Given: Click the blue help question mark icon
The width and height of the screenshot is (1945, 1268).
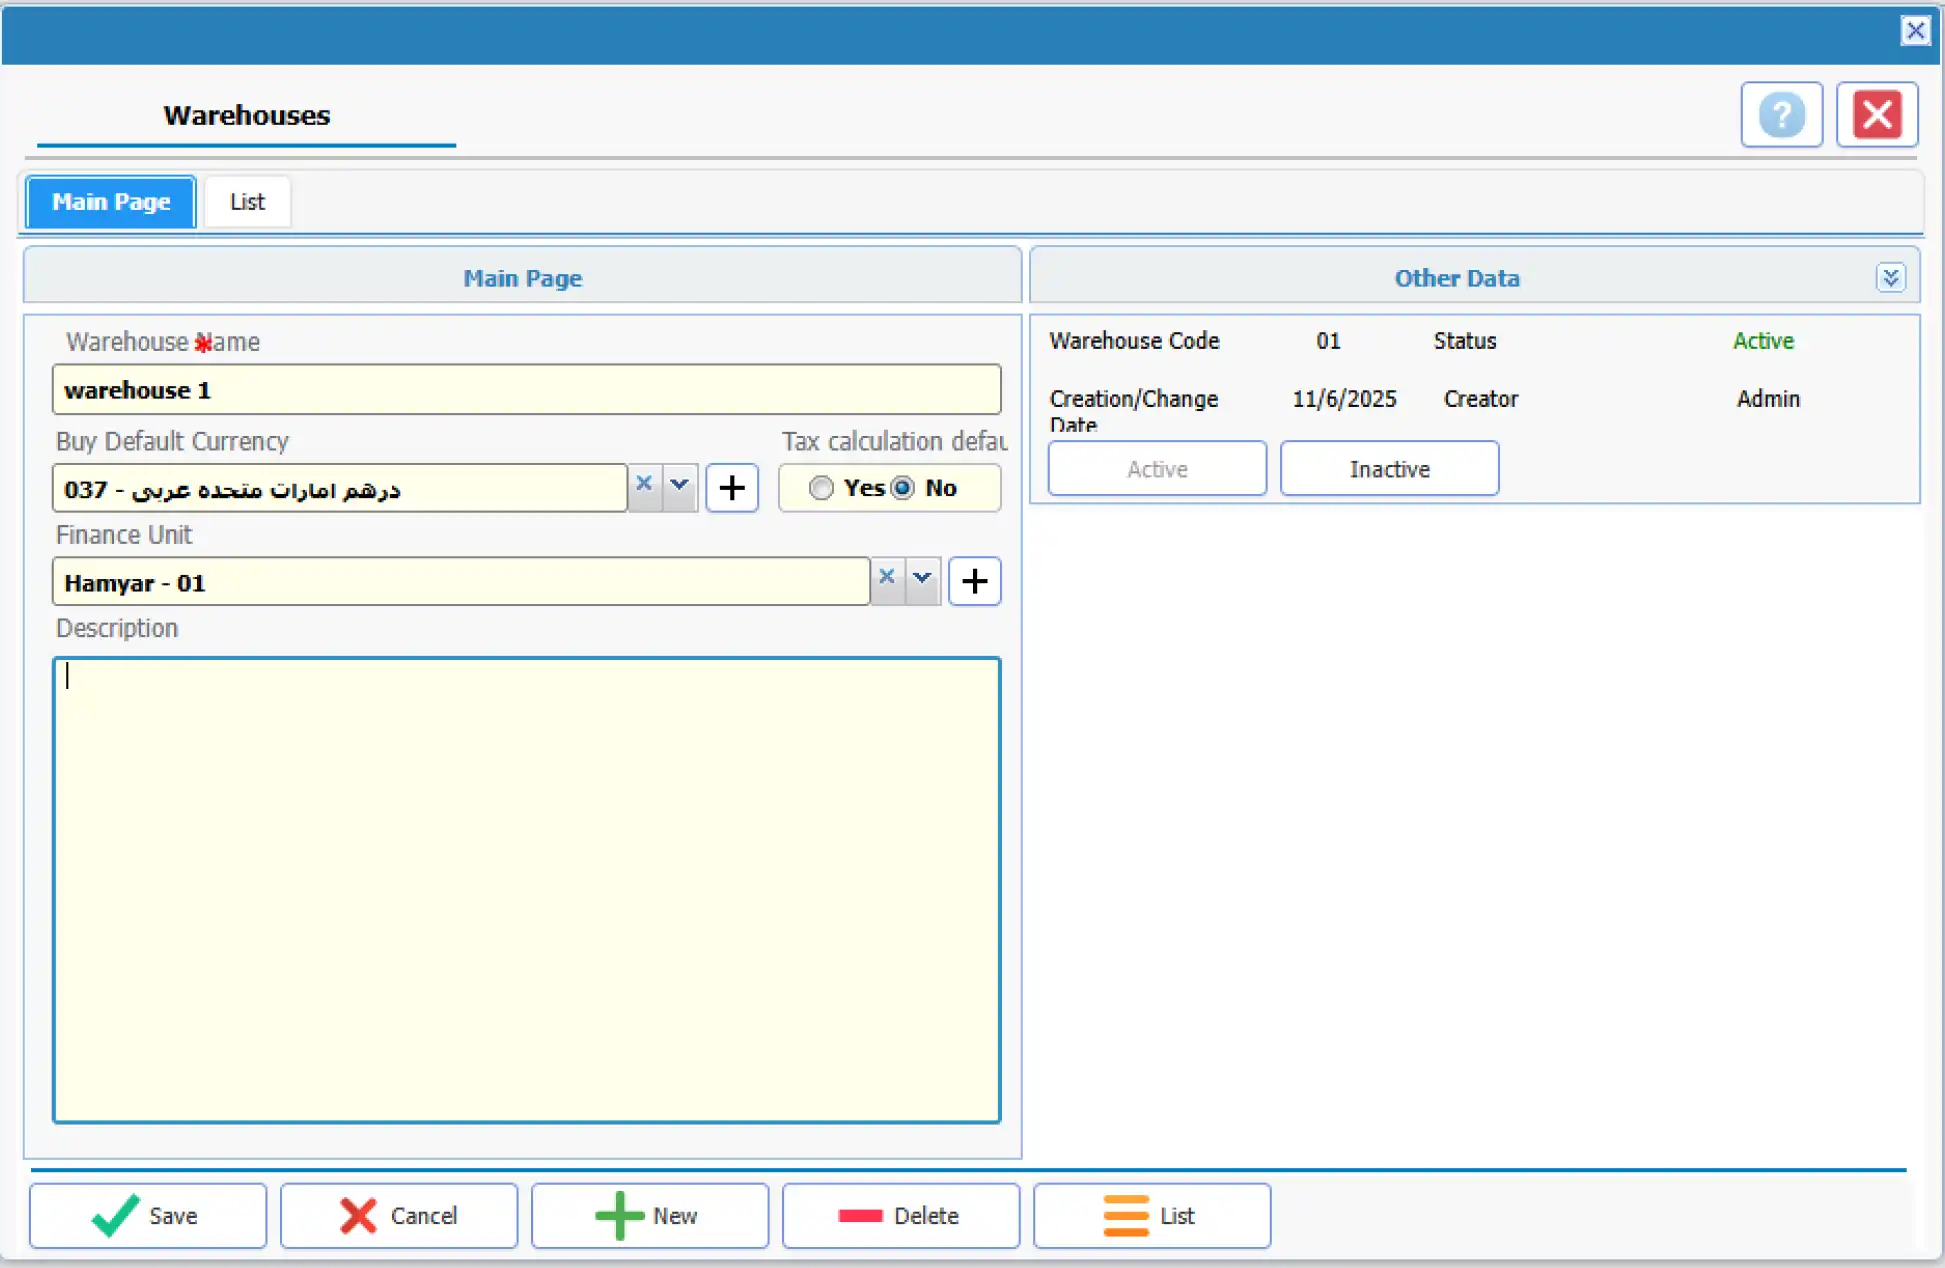Looking at the screenshot, I should [1781, 115].
